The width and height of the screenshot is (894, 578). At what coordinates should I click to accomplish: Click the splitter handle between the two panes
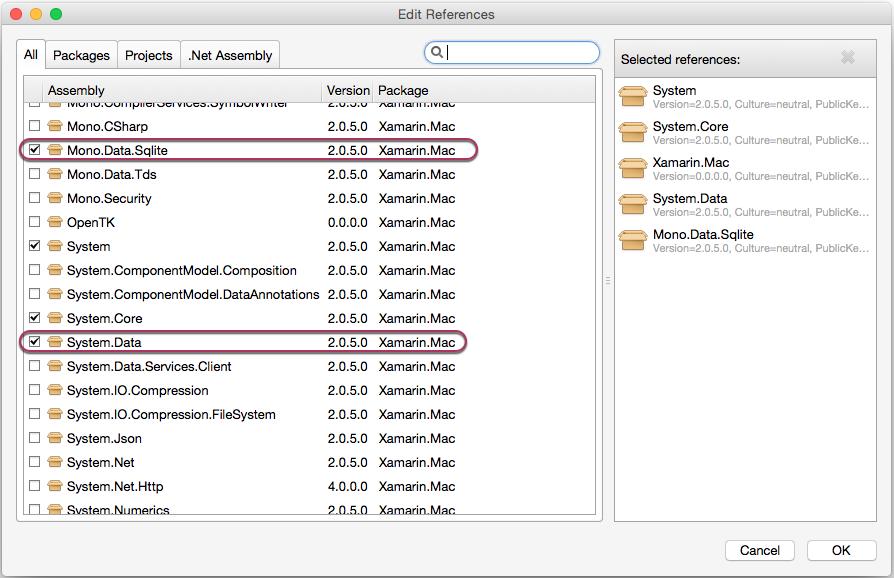(x=608, y=280)
